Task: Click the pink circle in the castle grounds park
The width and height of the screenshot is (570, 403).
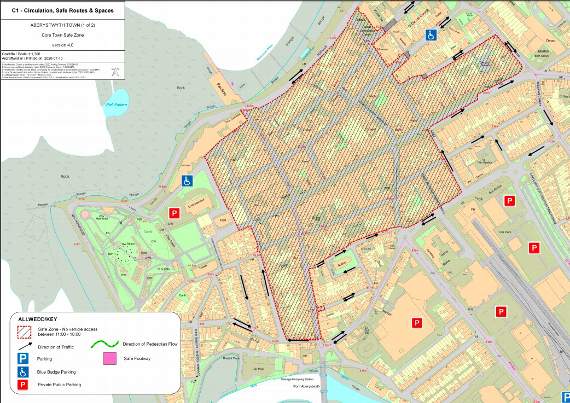Action: 85,214
